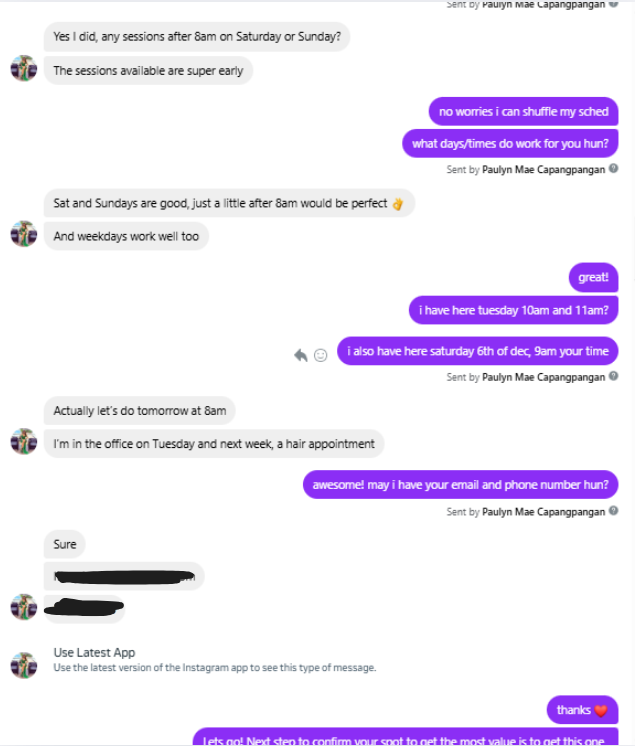
Task: Click sender name under email request message
Action: 544,512
